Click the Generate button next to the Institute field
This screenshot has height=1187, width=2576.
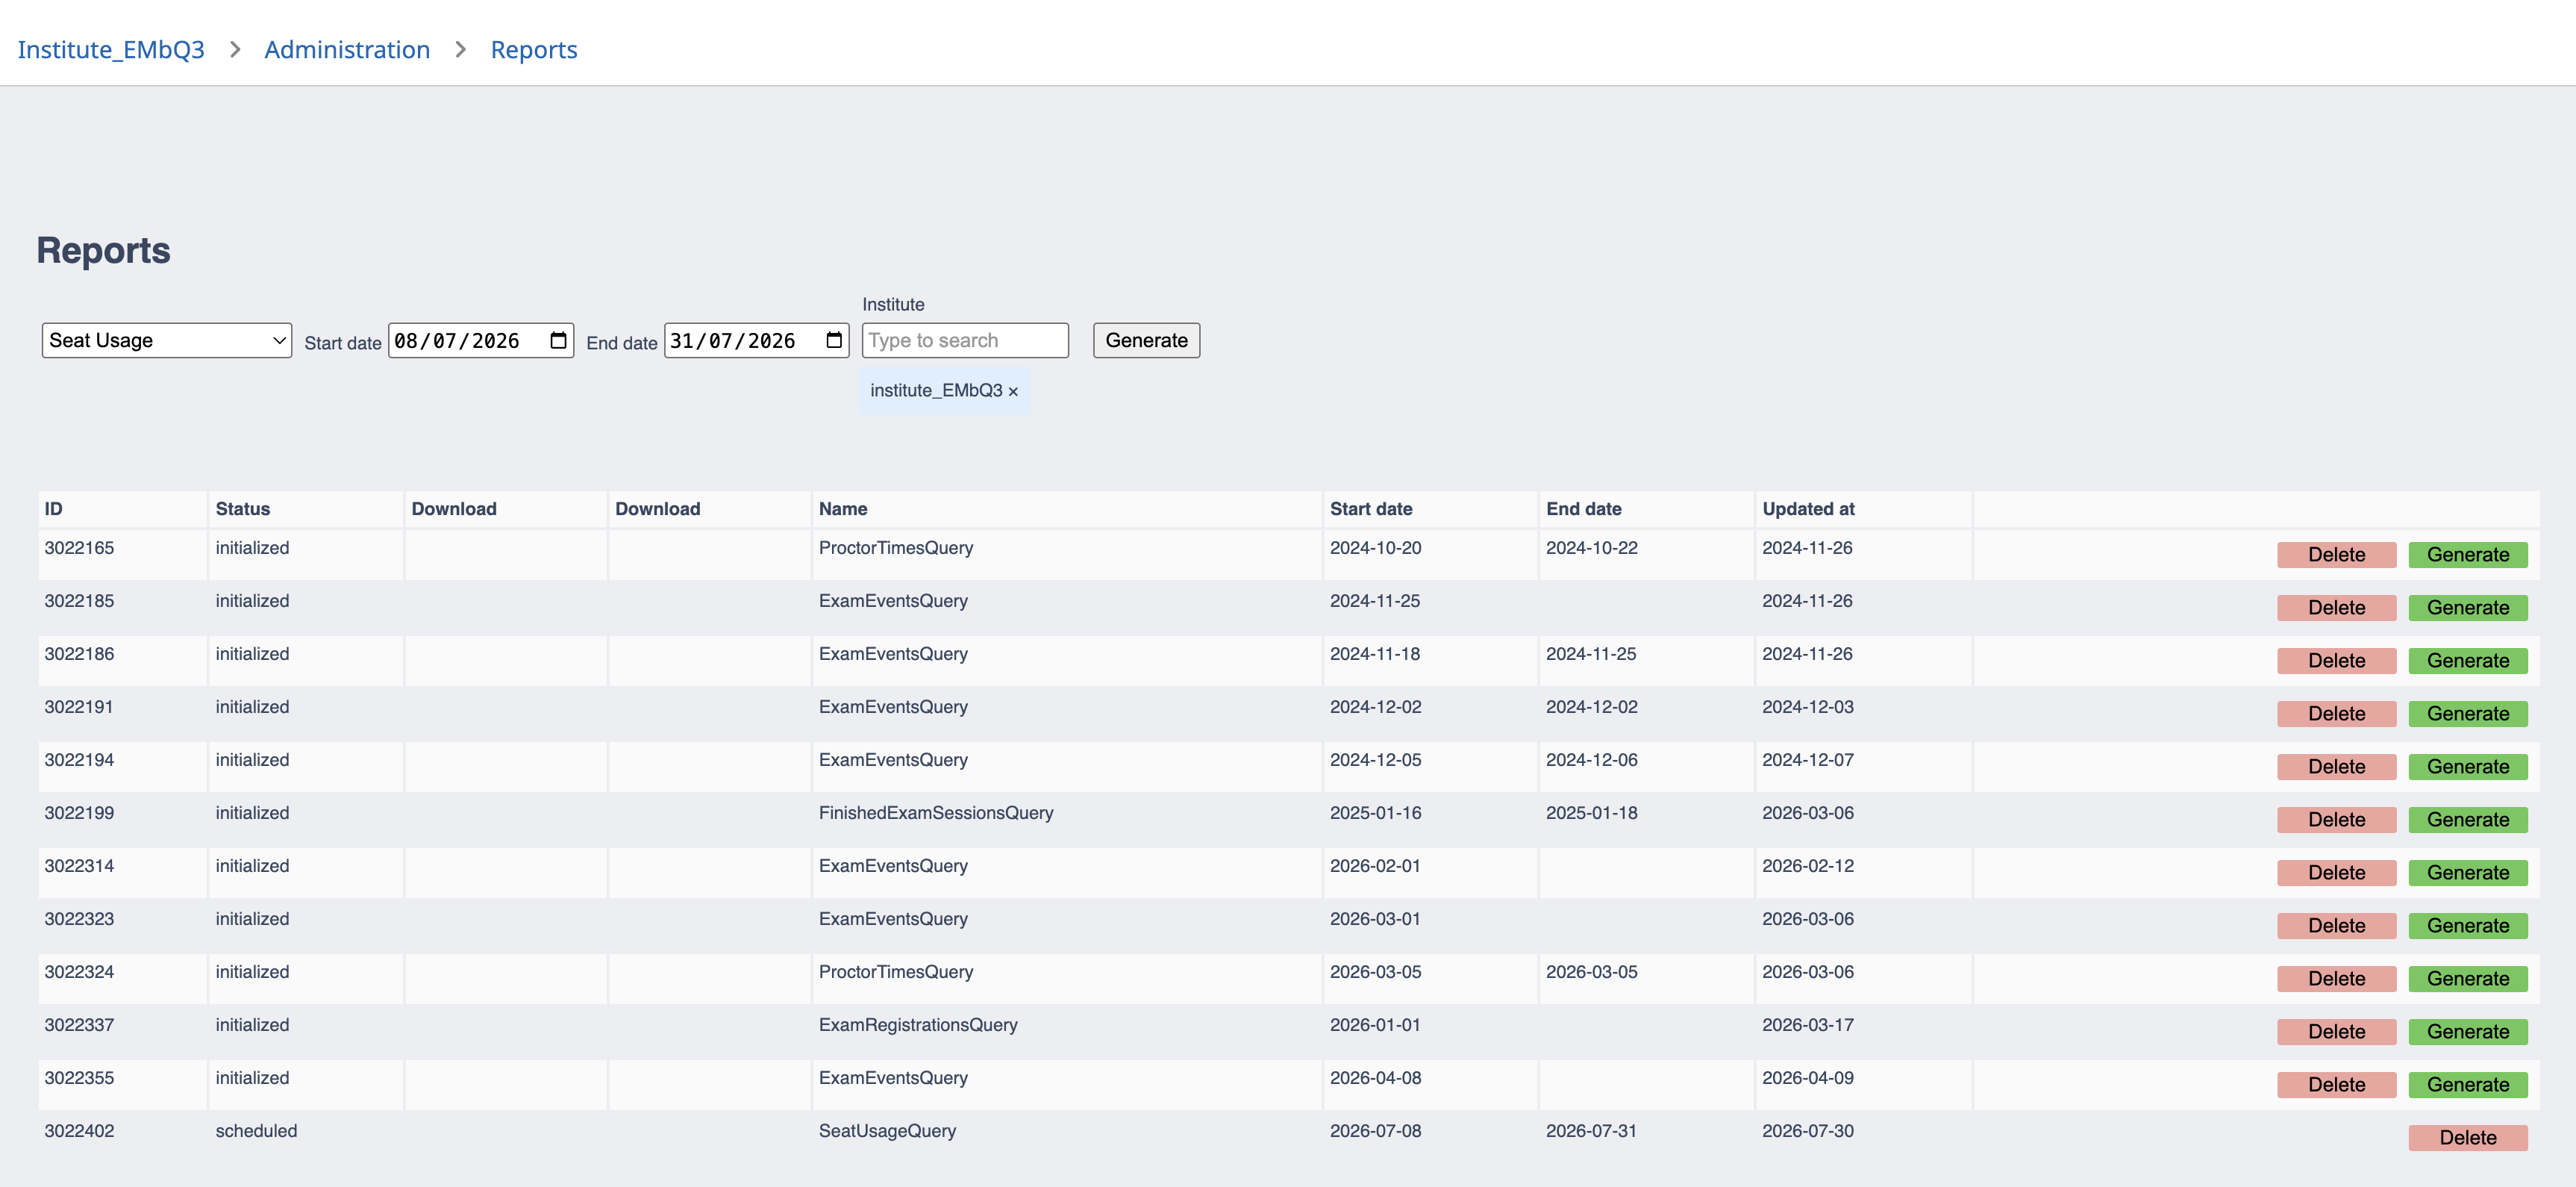click(x=1146, y=340)
